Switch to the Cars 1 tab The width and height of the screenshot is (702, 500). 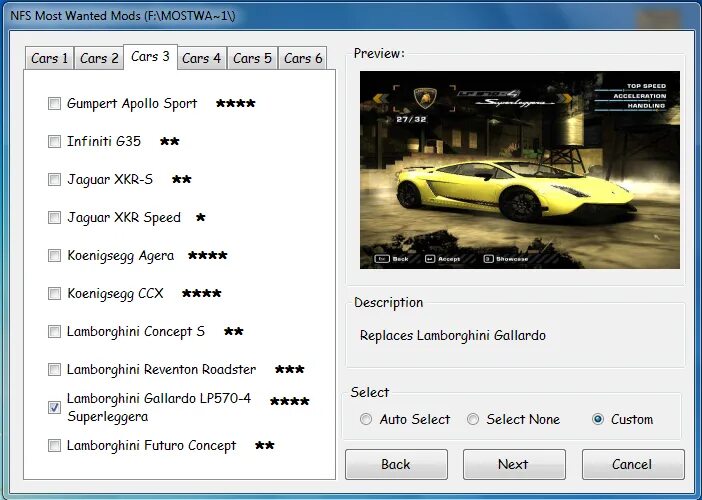click(49, 58)
